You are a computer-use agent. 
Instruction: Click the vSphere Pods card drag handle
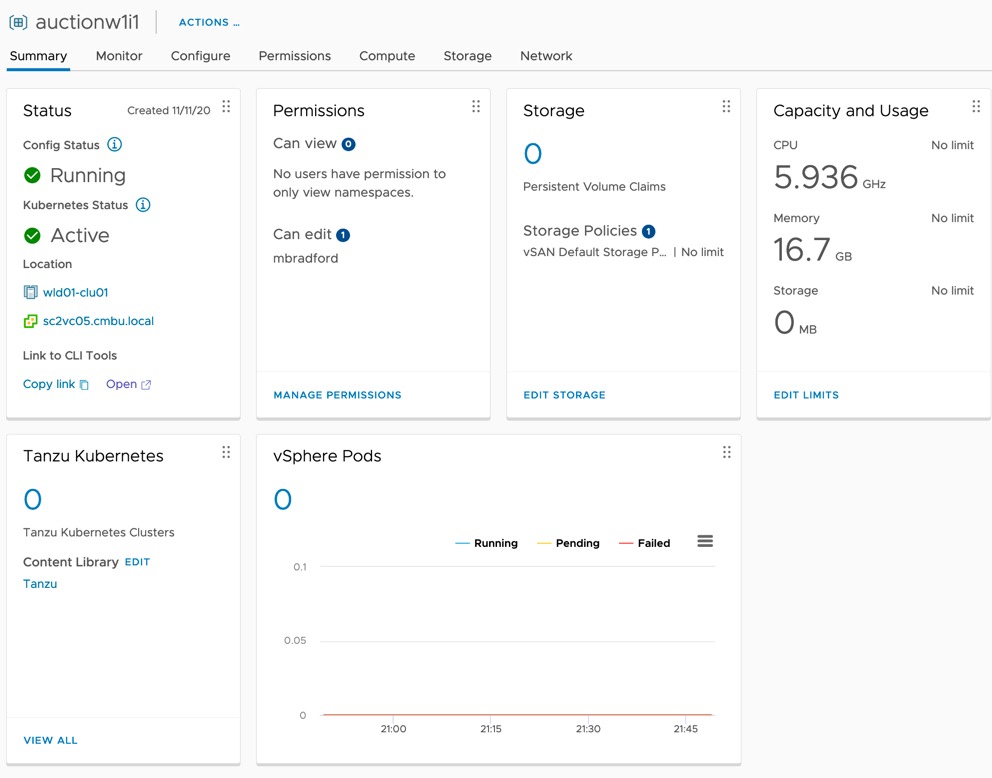726,452
